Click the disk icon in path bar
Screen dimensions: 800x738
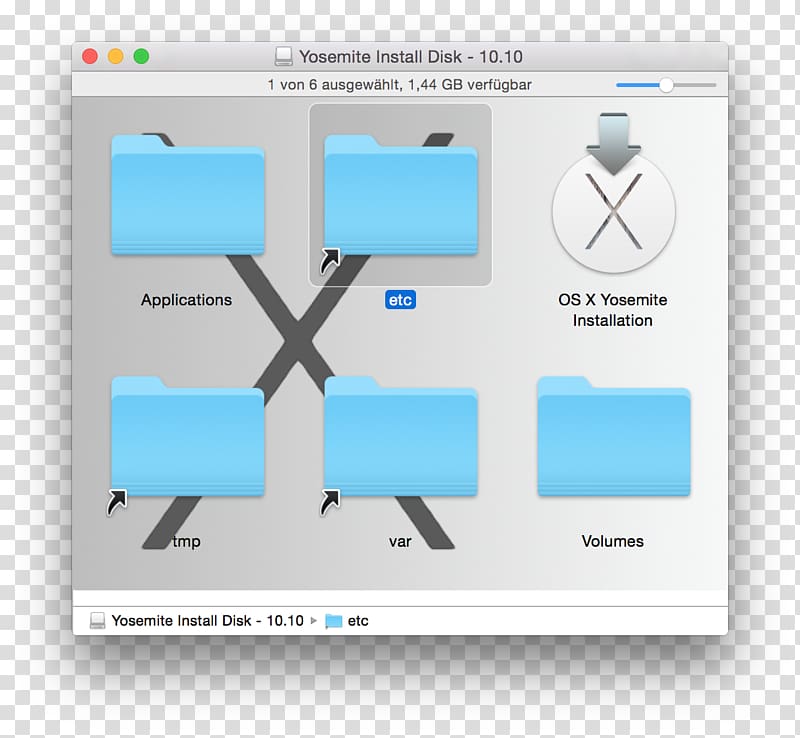tap(97, 621)
